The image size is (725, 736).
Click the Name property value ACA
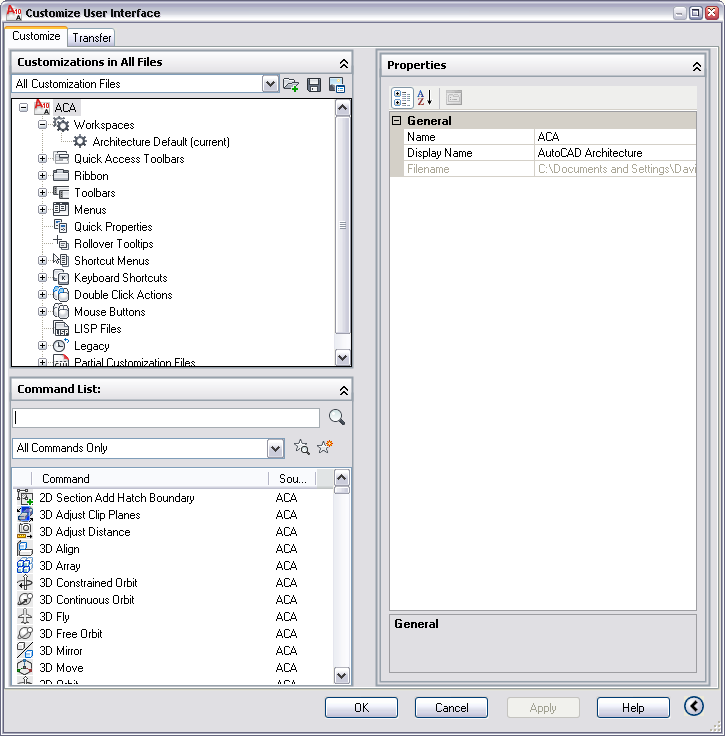[615, 137]
